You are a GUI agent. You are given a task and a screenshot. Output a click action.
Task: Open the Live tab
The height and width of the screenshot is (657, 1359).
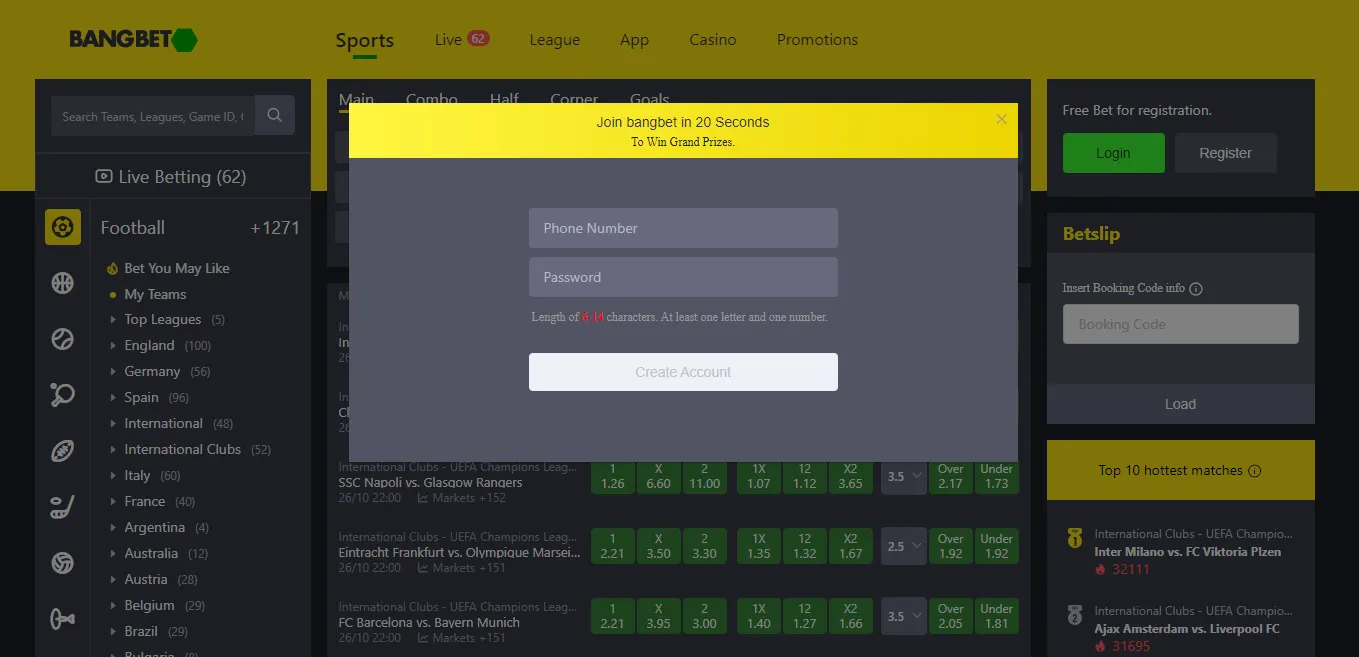click(x=448, y=40)
